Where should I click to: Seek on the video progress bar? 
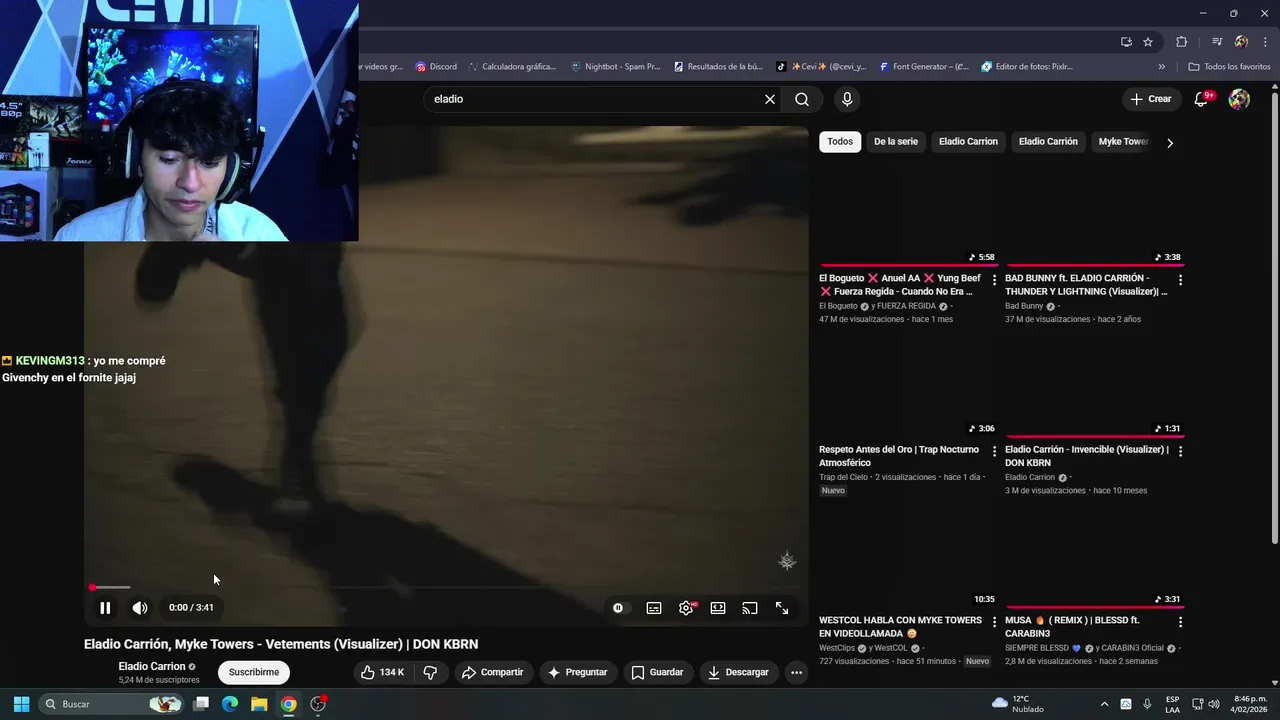tap(446, 587)
